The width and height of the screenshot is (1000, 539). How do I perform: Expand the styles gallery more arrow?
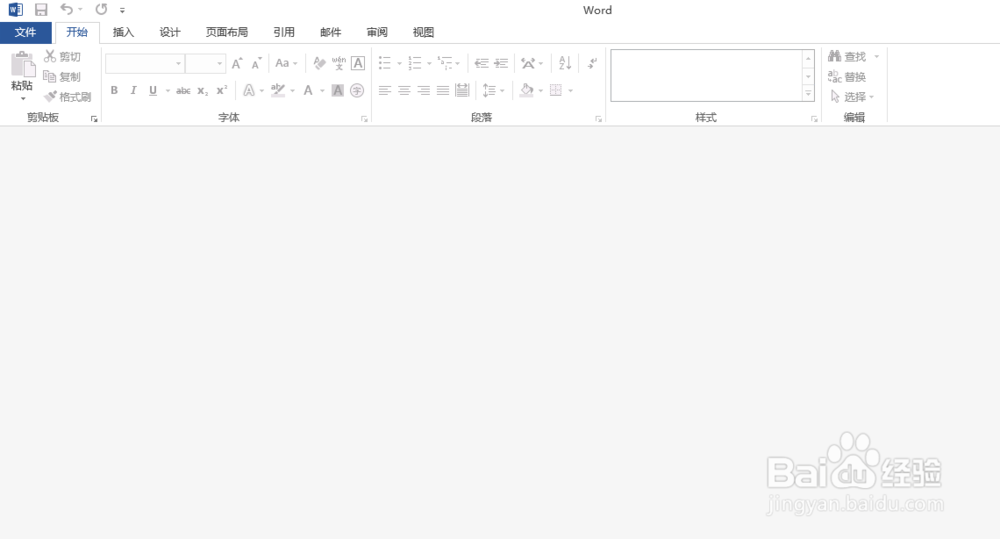[808, 94]
